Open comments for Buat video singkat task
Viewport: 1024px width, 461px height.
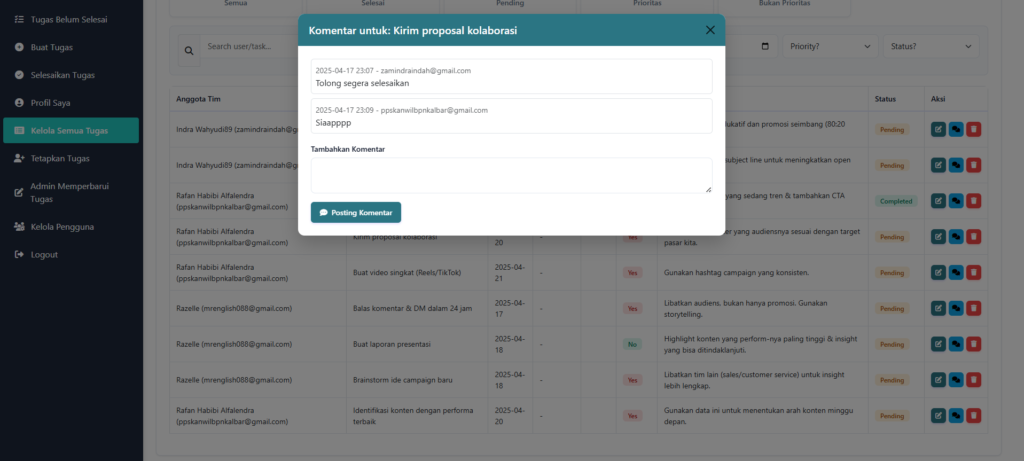pos(956,272)
